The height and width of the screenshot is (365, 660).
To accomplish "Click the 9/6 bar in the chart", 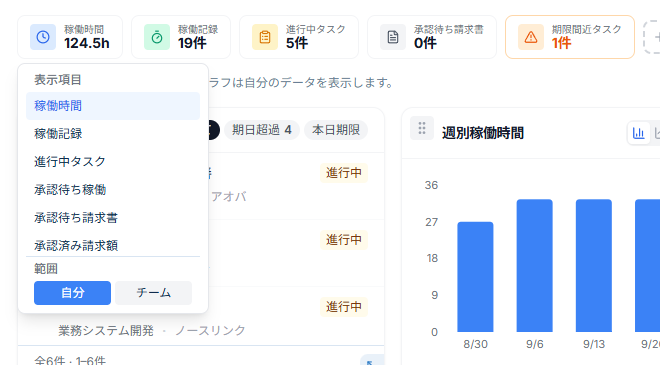I will tap(535, 266).
